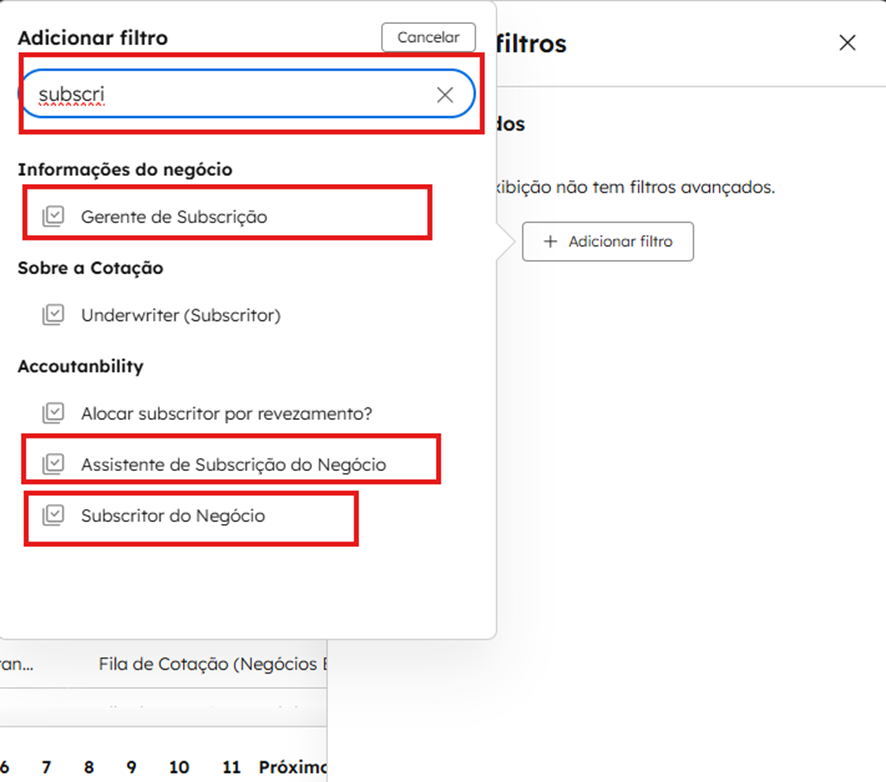Viewport: 886px width, 782px height.
Task: Click the icon beside Assistente de Subscrição do Negócio
Action: (53, 464)
